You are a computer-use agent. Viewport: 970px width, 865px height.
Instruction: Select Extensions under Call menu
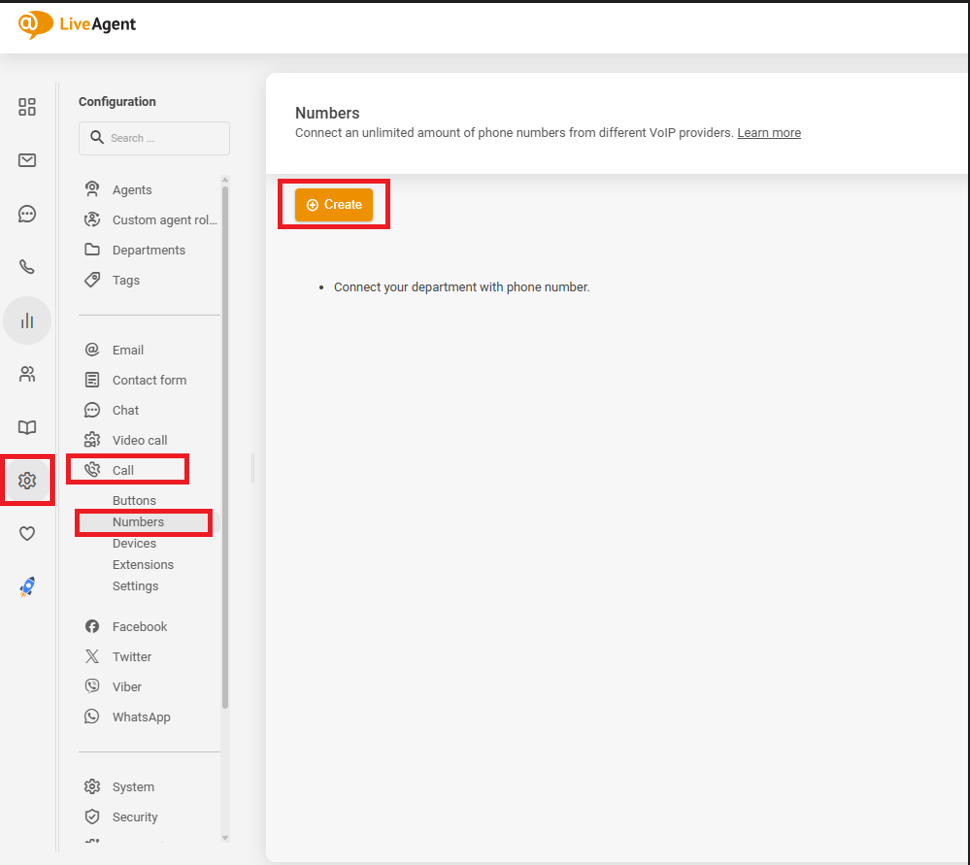pyautogui.click(x=143, y=565)
